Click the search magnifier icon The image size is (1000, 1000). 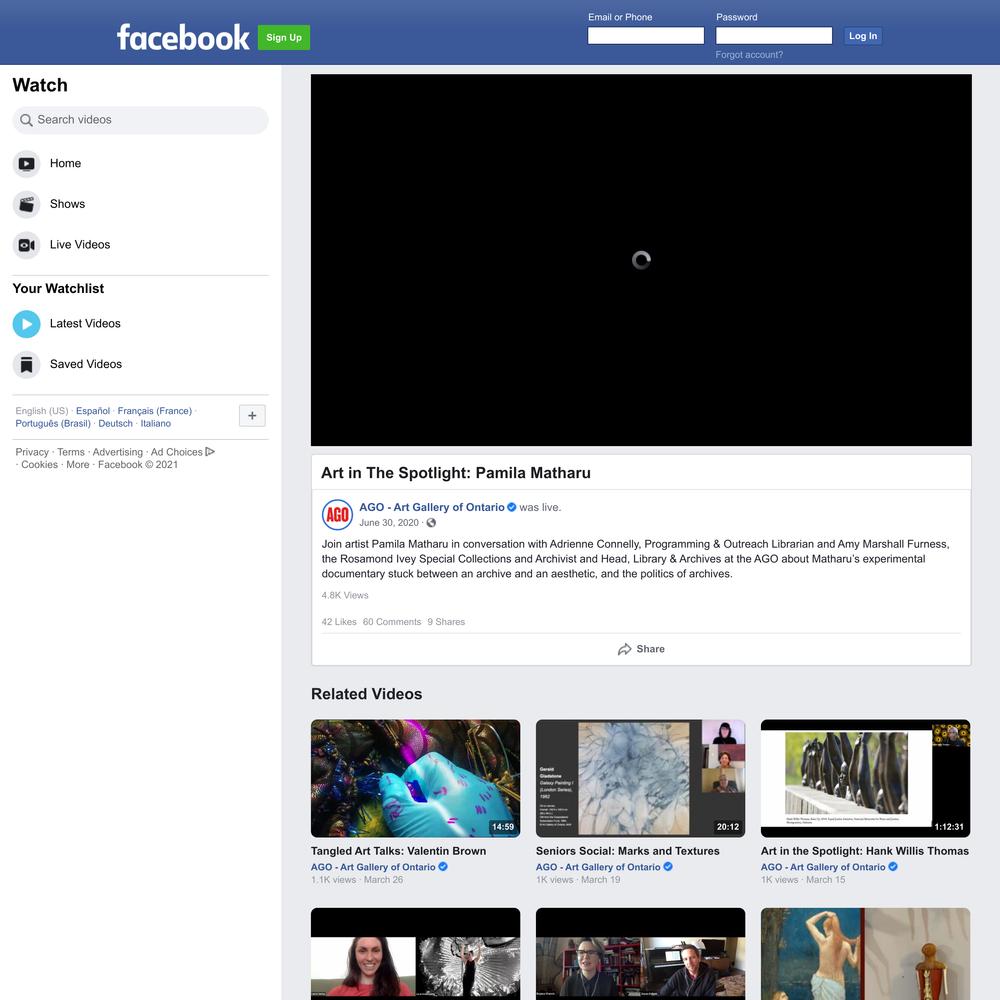click(x=26, y=120)
